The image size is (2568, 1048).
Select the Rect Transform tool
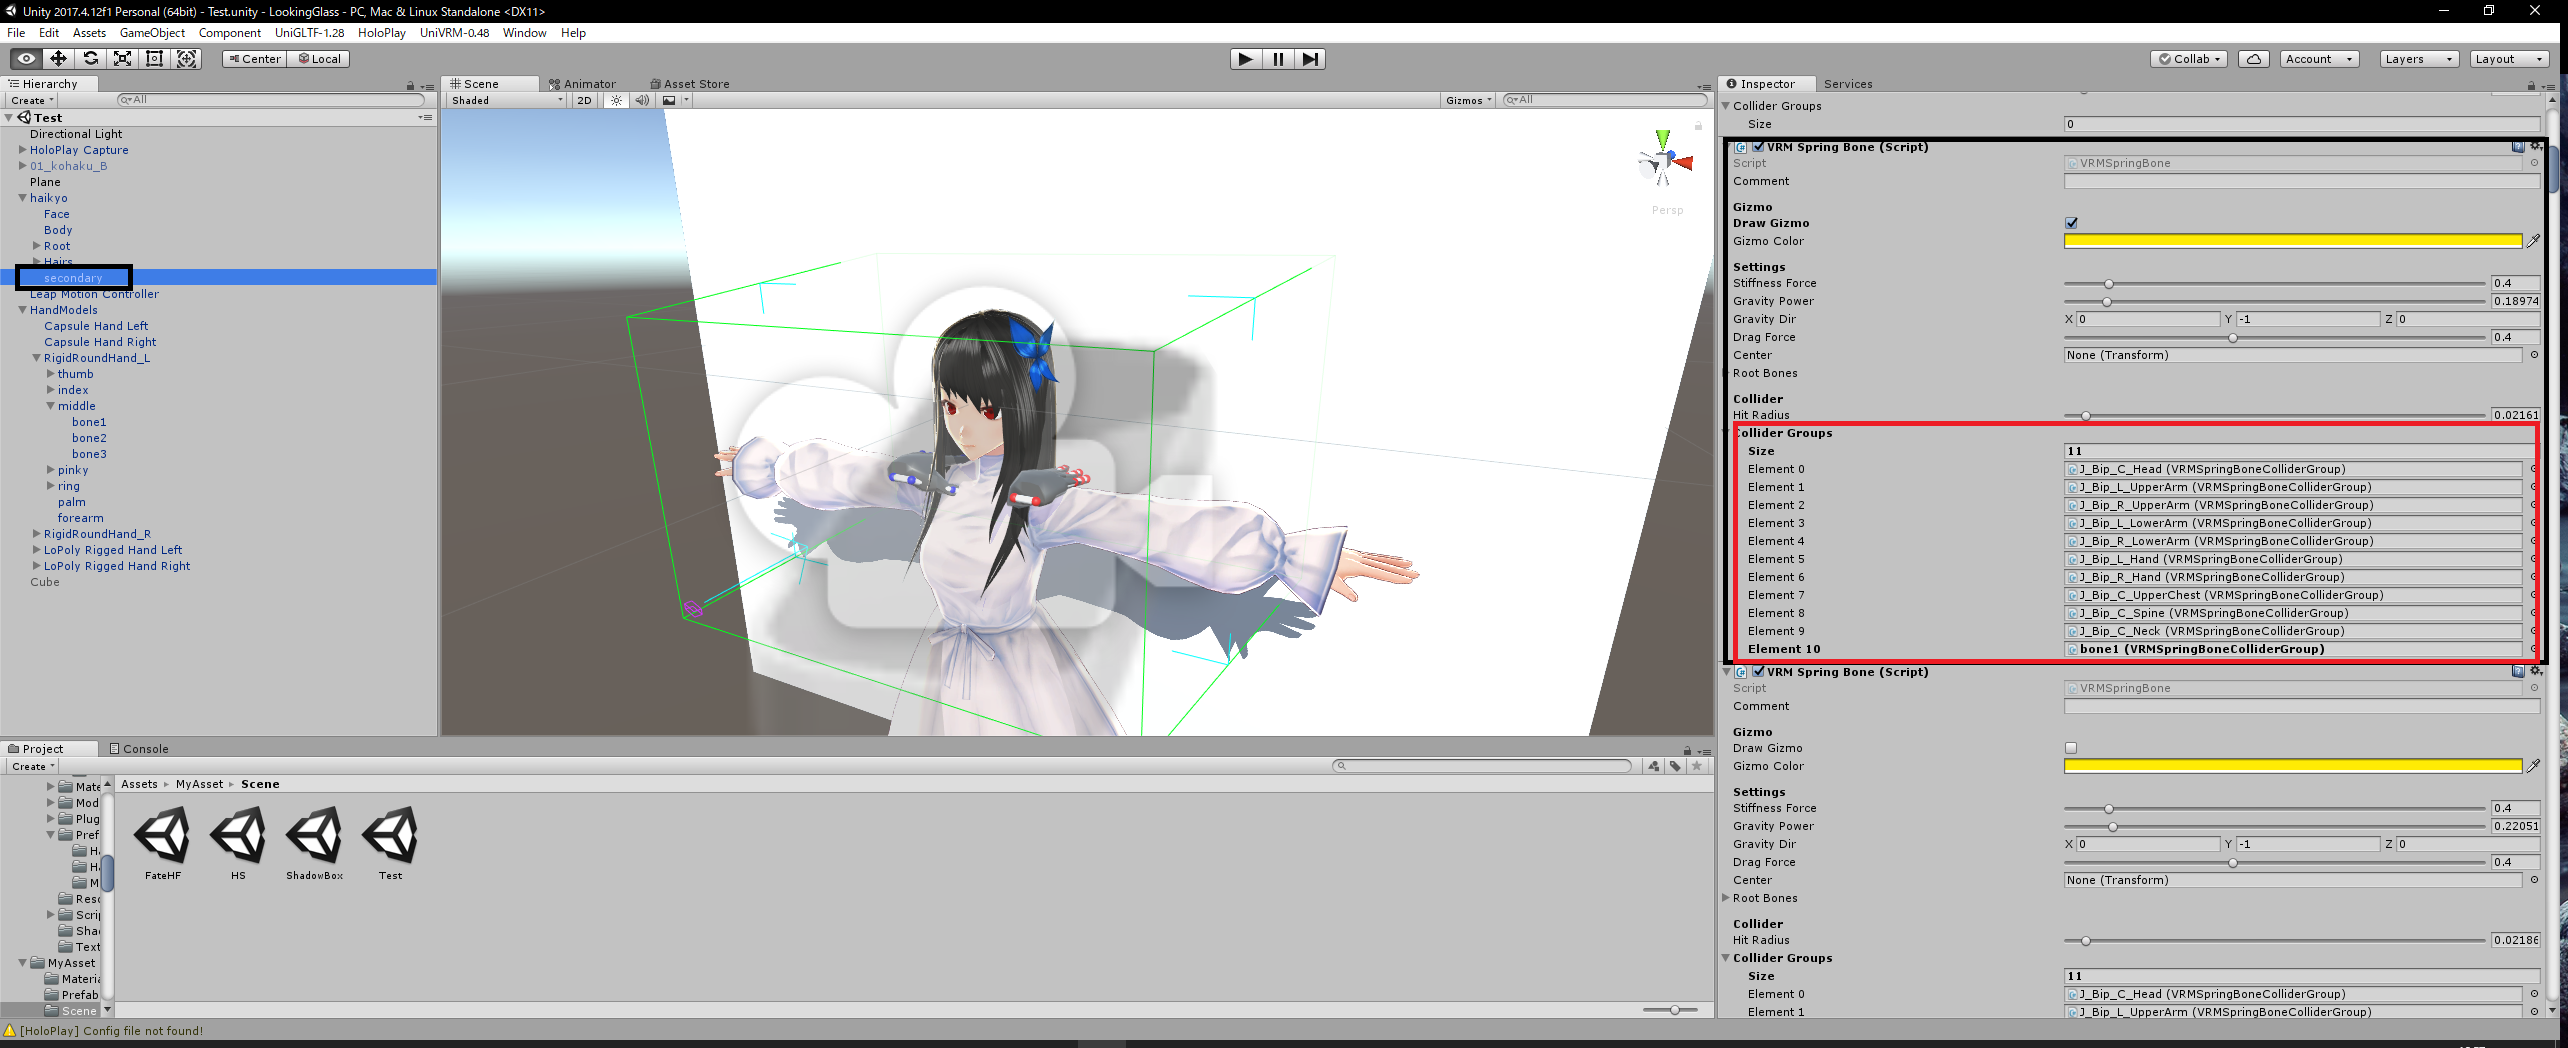(x=154, y=59)
